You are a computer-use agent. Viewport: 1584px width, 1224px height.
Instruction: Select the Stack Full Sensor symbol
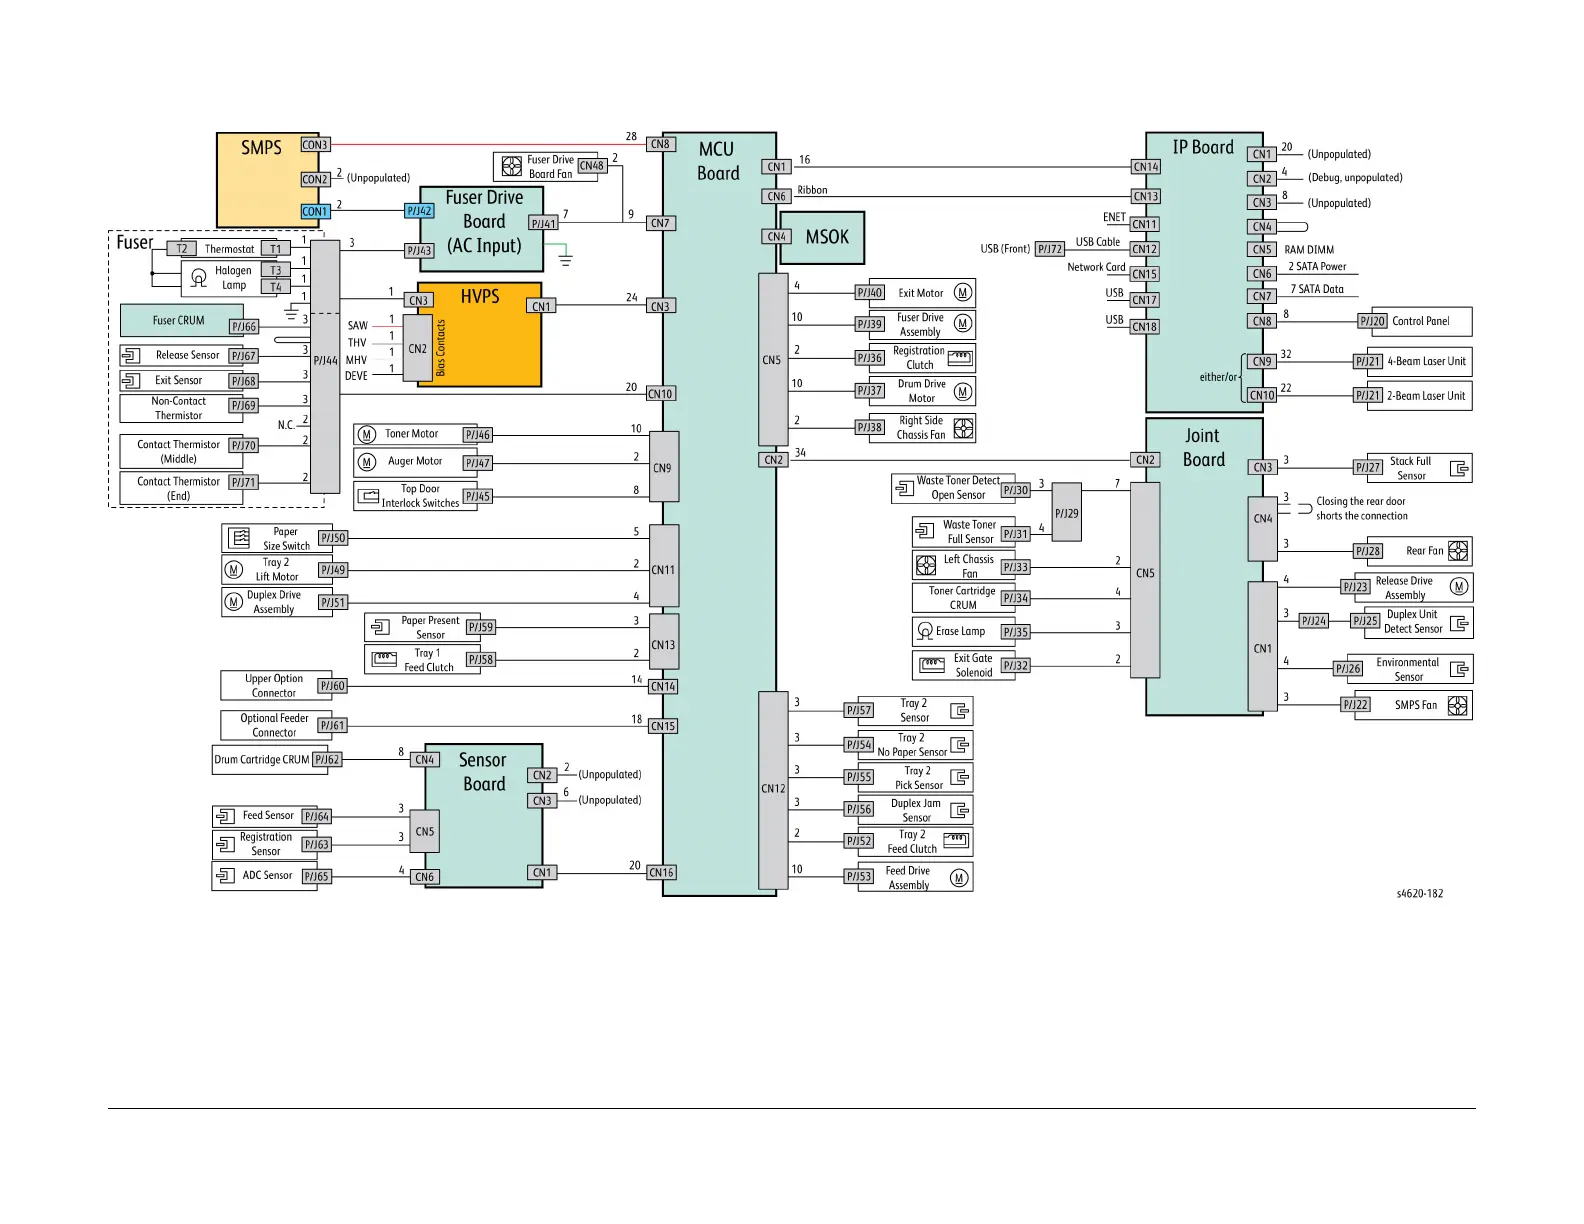tap(1460, 468)
